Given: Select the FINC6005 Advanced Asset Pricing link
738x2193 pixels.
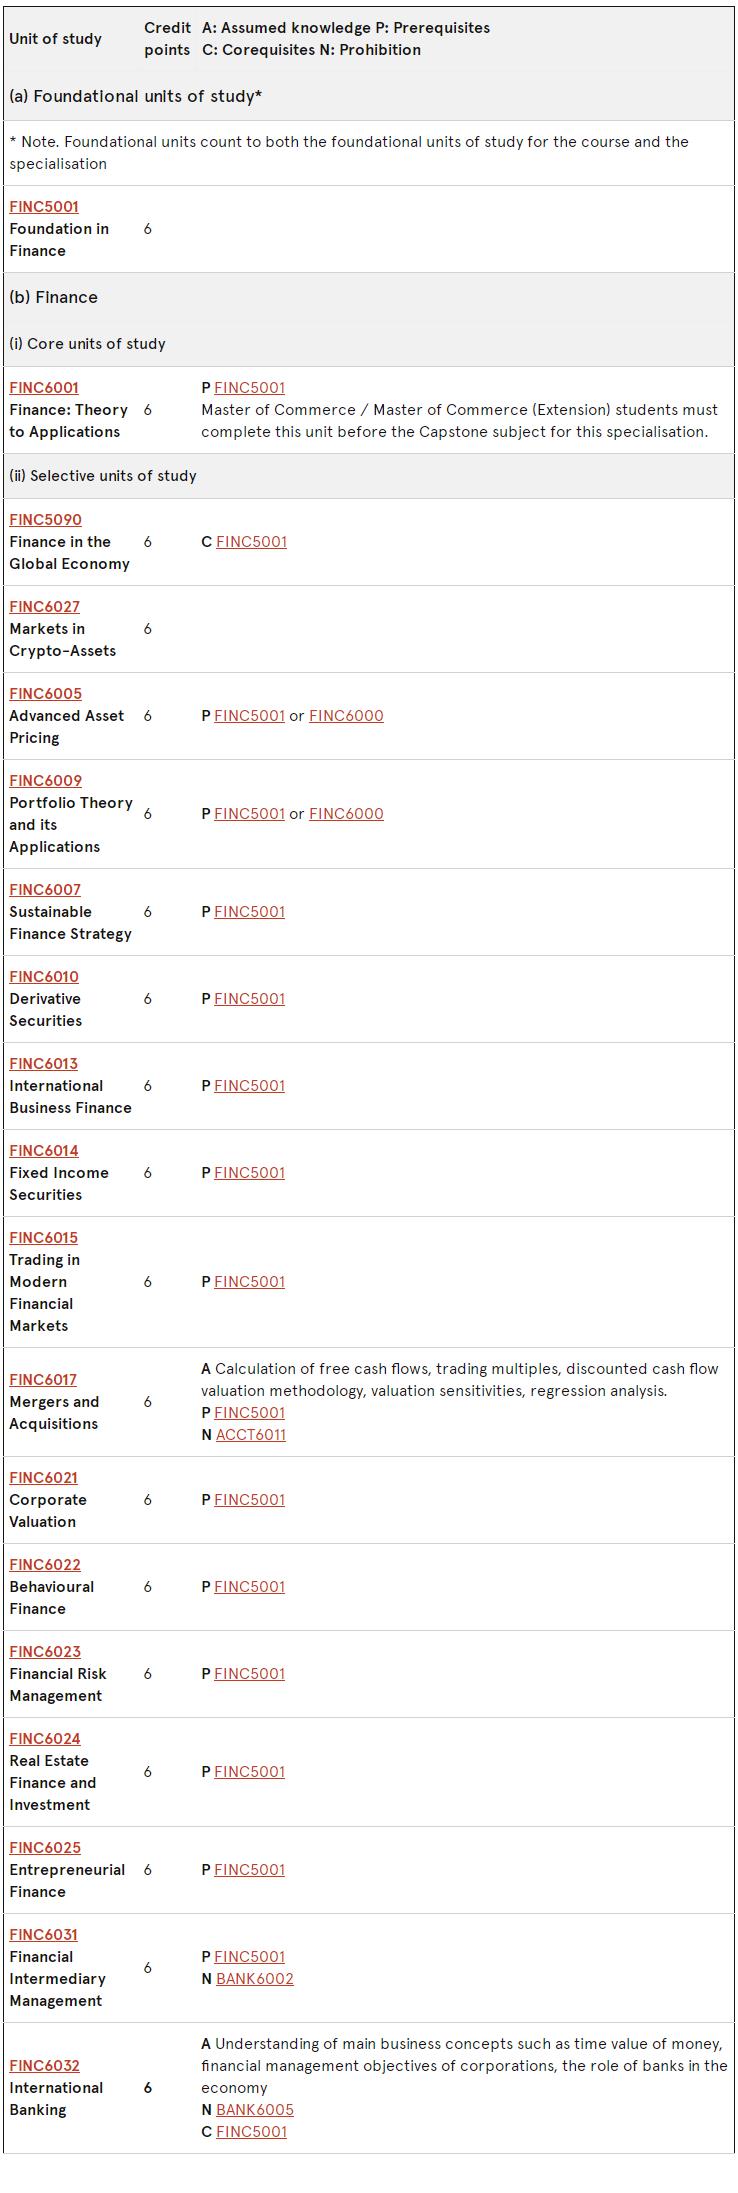Looking at the screenshot, I should (45, 694).
